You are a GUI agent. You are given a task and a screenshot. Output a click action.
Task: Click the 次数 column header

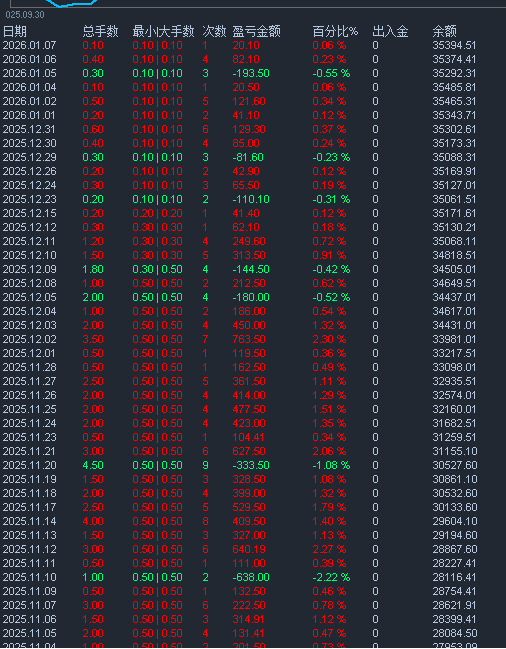pos(214,31)
